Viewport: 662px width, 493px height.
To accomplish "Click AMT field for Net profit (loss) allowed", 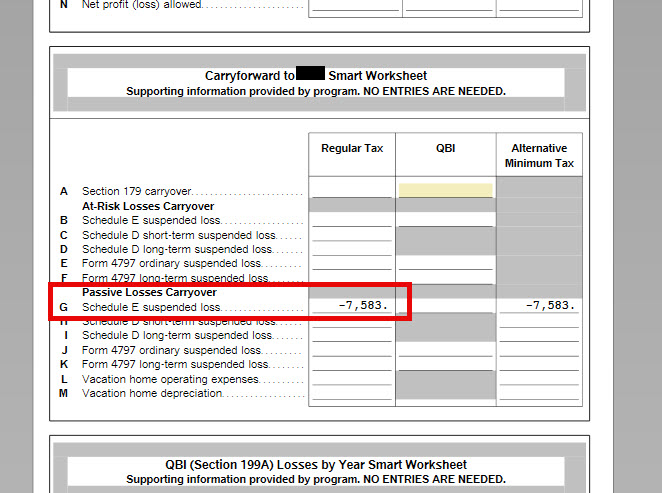I will click(539, 5).
